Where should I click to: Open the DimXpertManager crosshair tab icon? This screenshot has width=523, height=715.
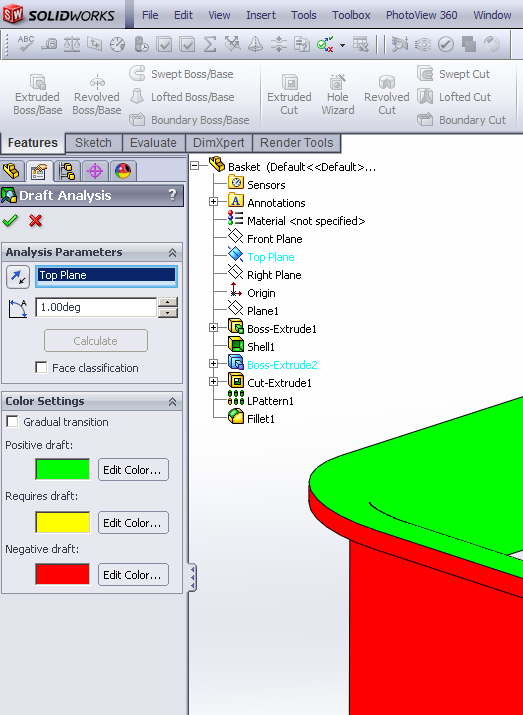95,171
